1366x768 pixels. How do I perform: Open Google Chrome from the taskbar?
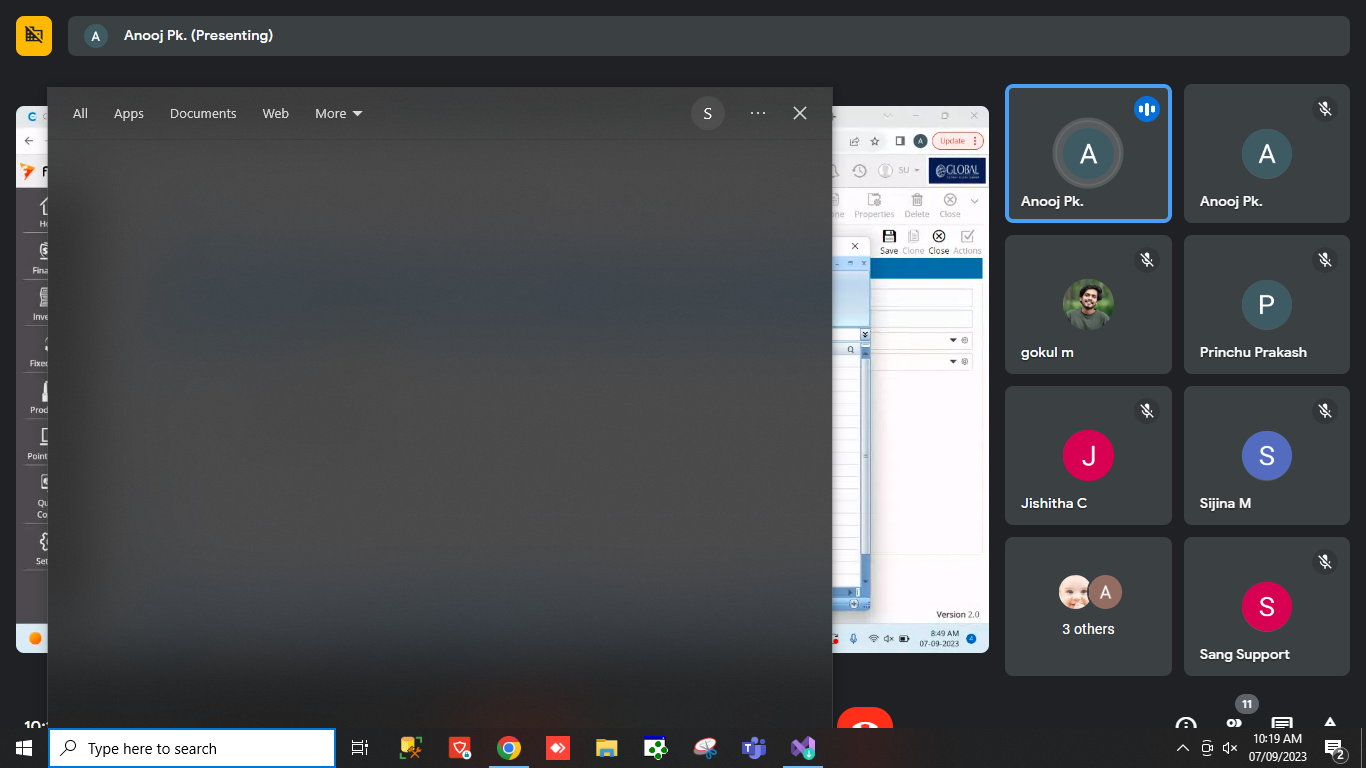509,748
